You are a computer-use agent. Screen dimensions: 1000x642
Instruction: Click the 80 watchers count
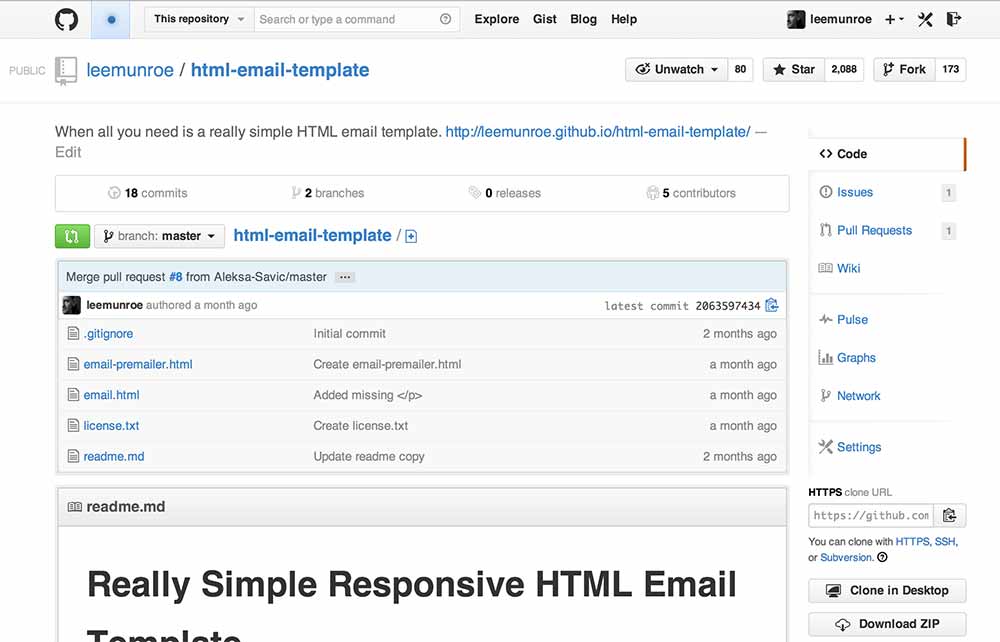(x=740, y=69)
